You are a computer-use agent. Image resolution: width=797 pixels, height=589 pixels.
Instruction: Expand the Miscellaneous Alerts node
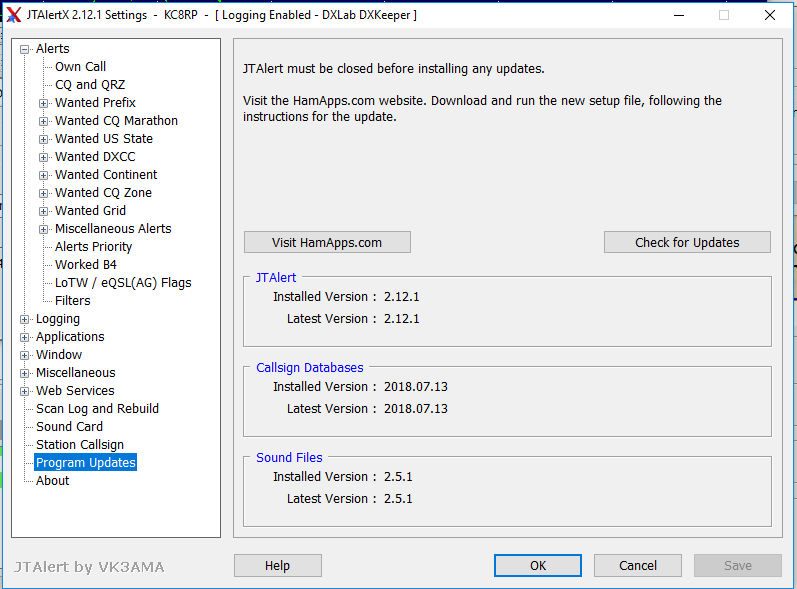44,229
